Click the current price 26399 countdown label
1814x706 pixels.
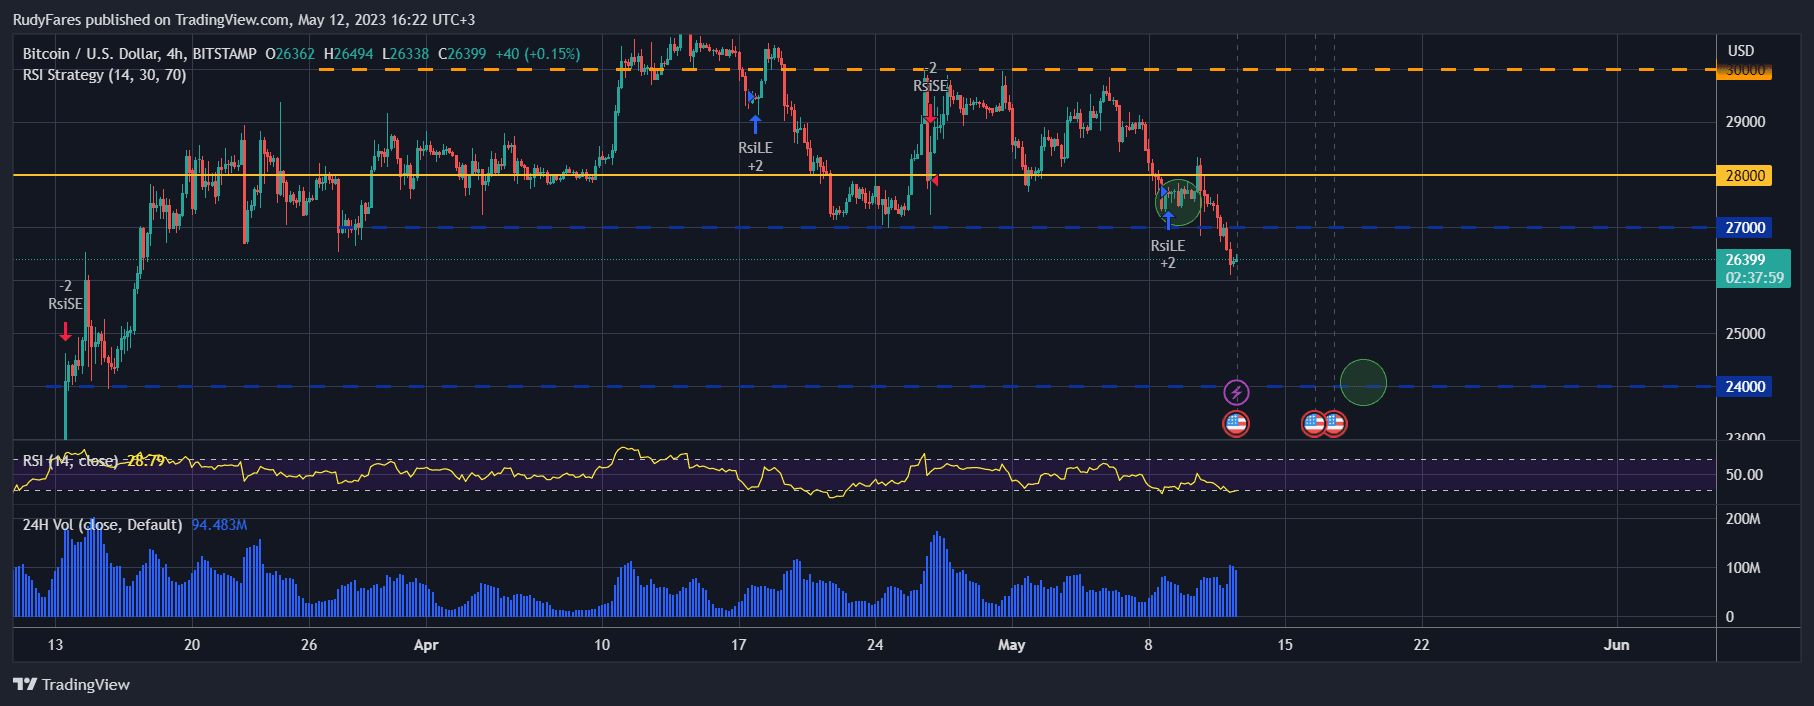[1754, 269]
